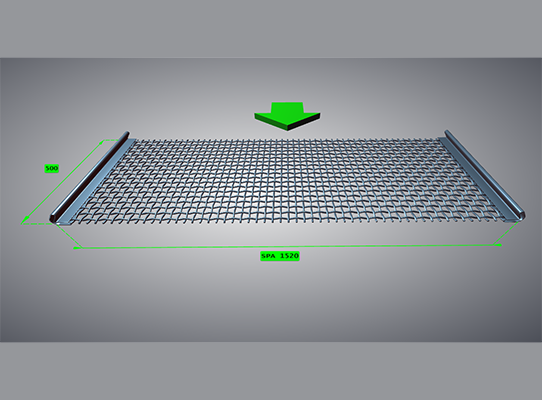Image resolution: width=542 pixels, height=400 pixels.
Task: Select the 500 dimension label
Action: [x=52, y=168]
